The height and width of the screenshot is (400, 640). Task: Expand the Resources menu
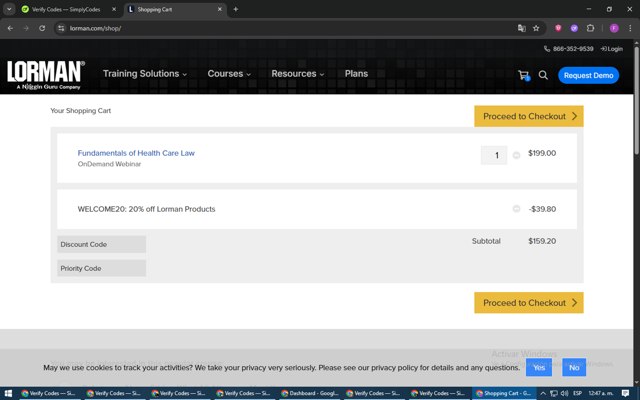click(298, 74)
